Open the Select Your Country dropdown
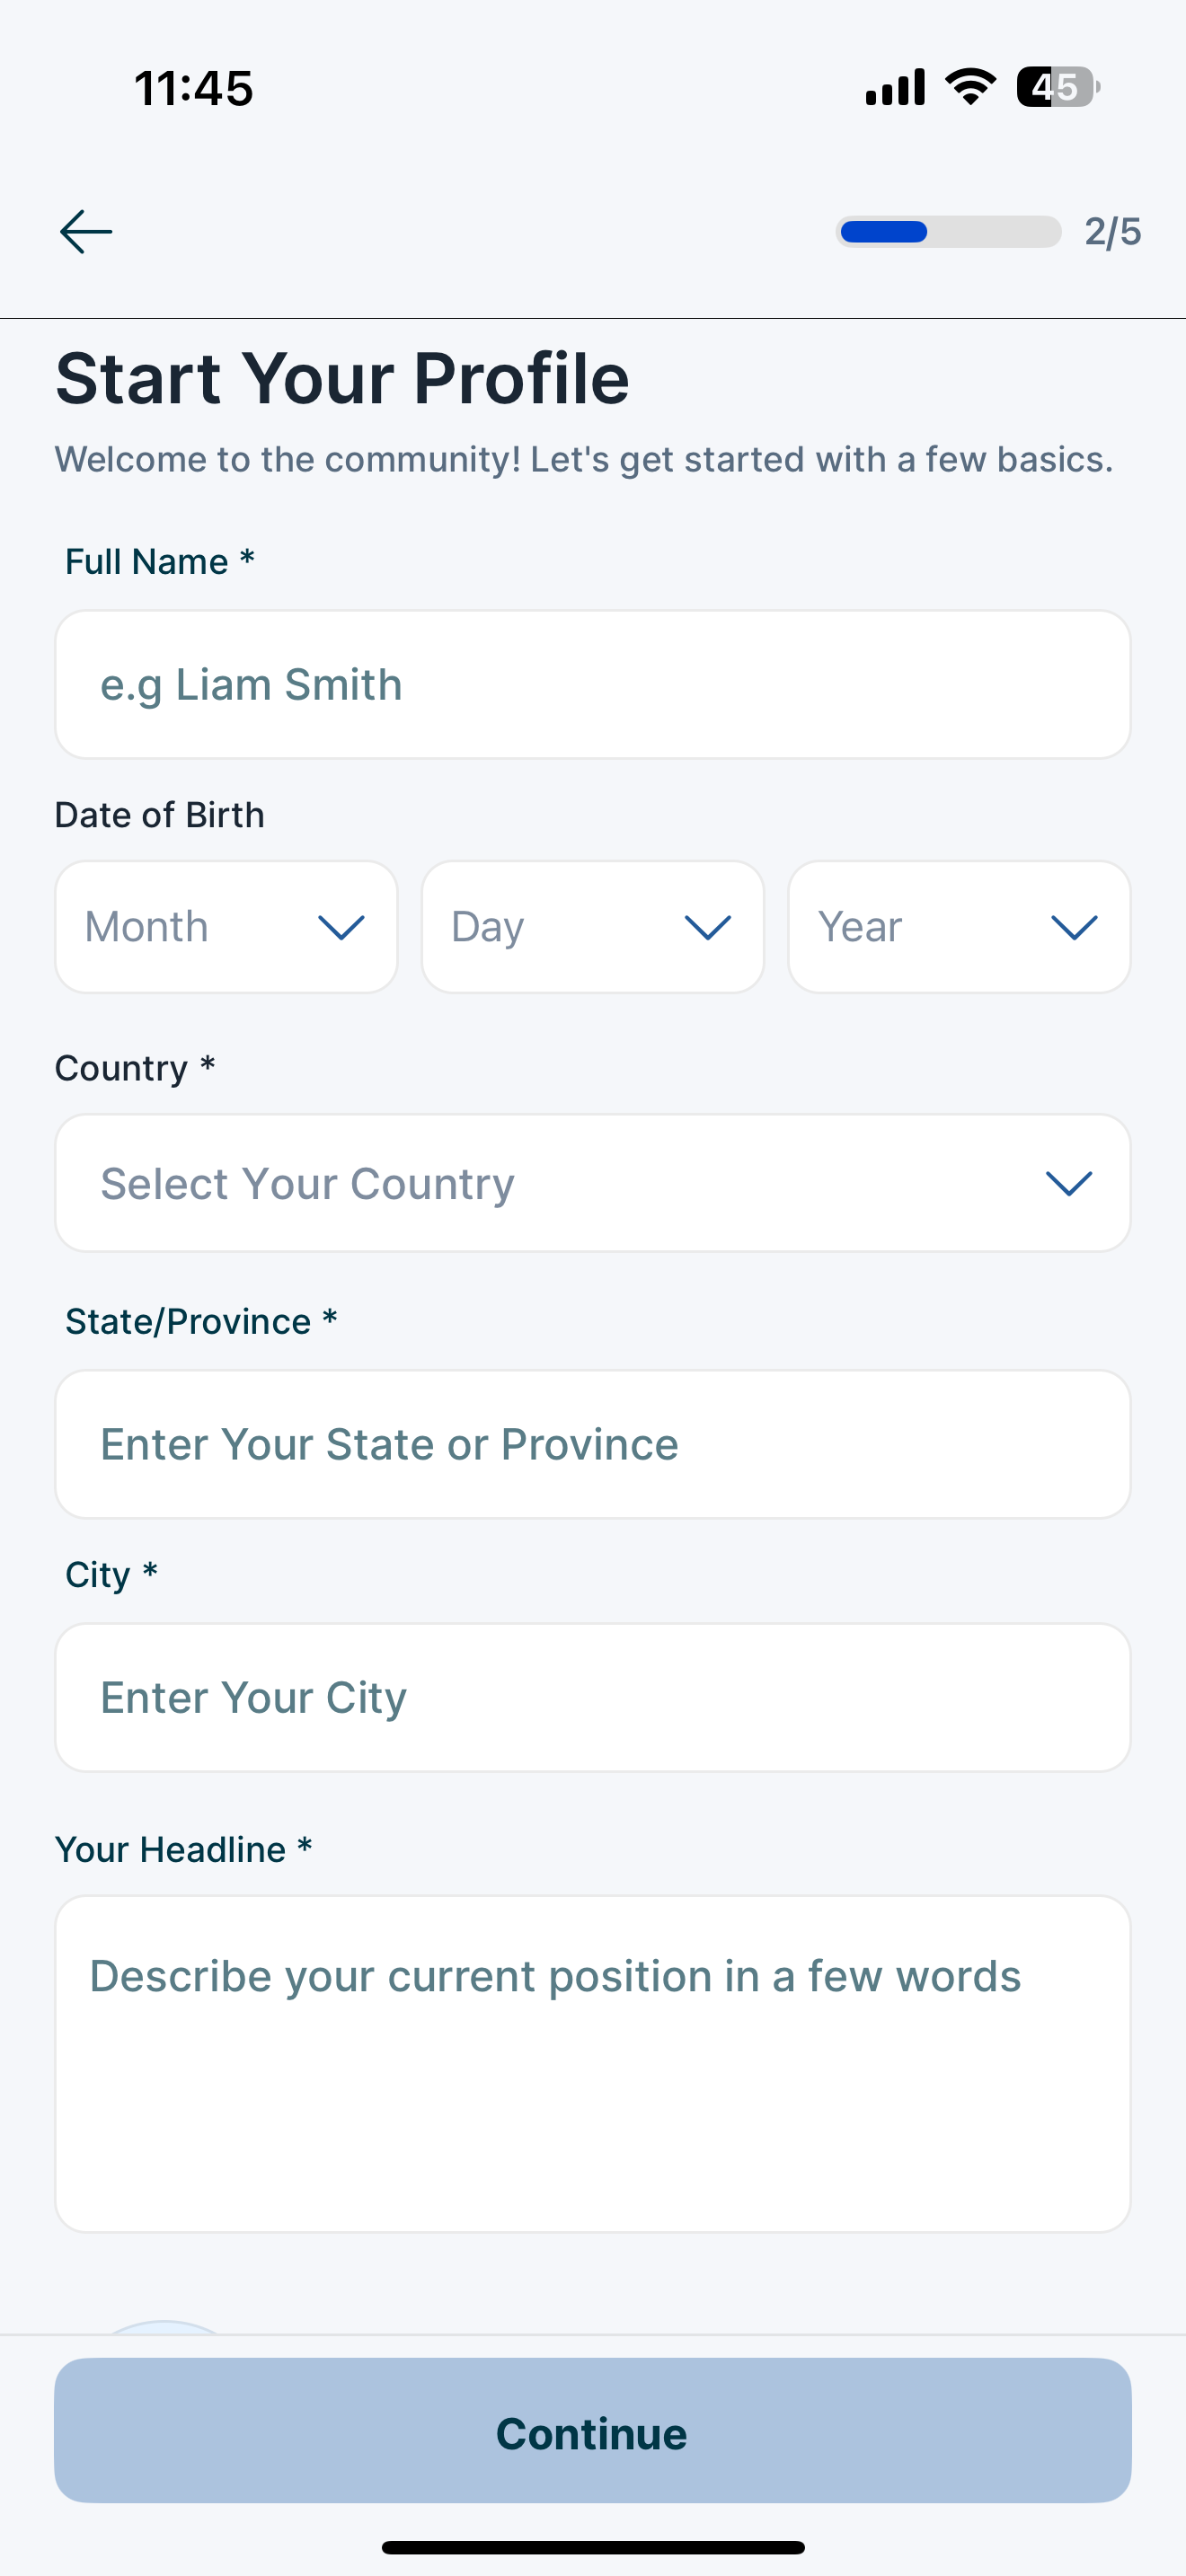Viewport: 1186px width, 2576px height. [592, 1183]
